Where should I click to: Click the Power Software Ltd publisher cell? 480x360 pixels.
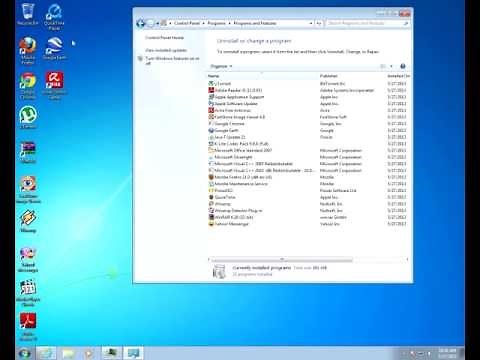338,190
